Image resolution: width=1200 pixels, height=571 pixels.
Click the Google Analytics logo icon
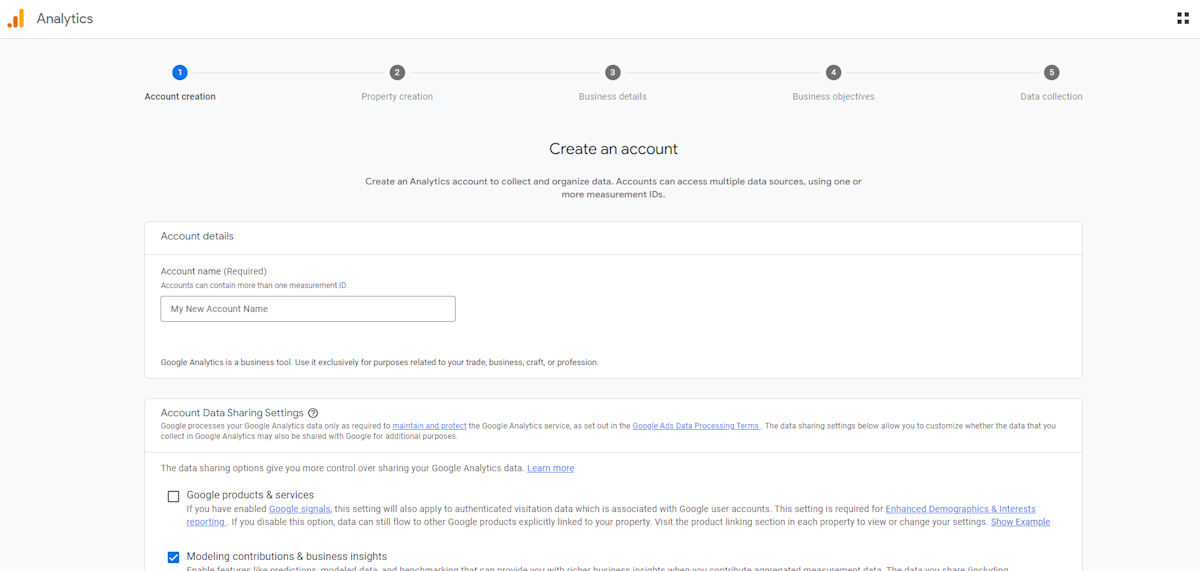[16, 18]
